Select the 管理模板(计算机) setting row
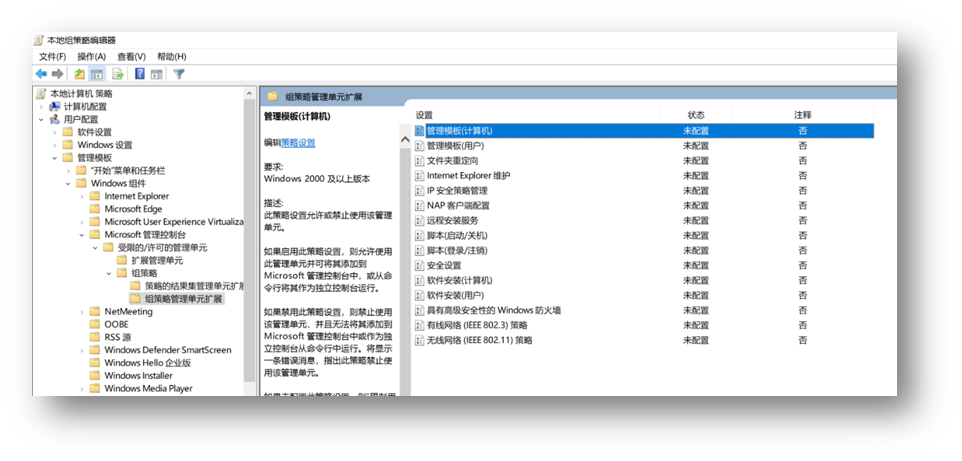Screen dimensions: 962x461 (644, 131)
